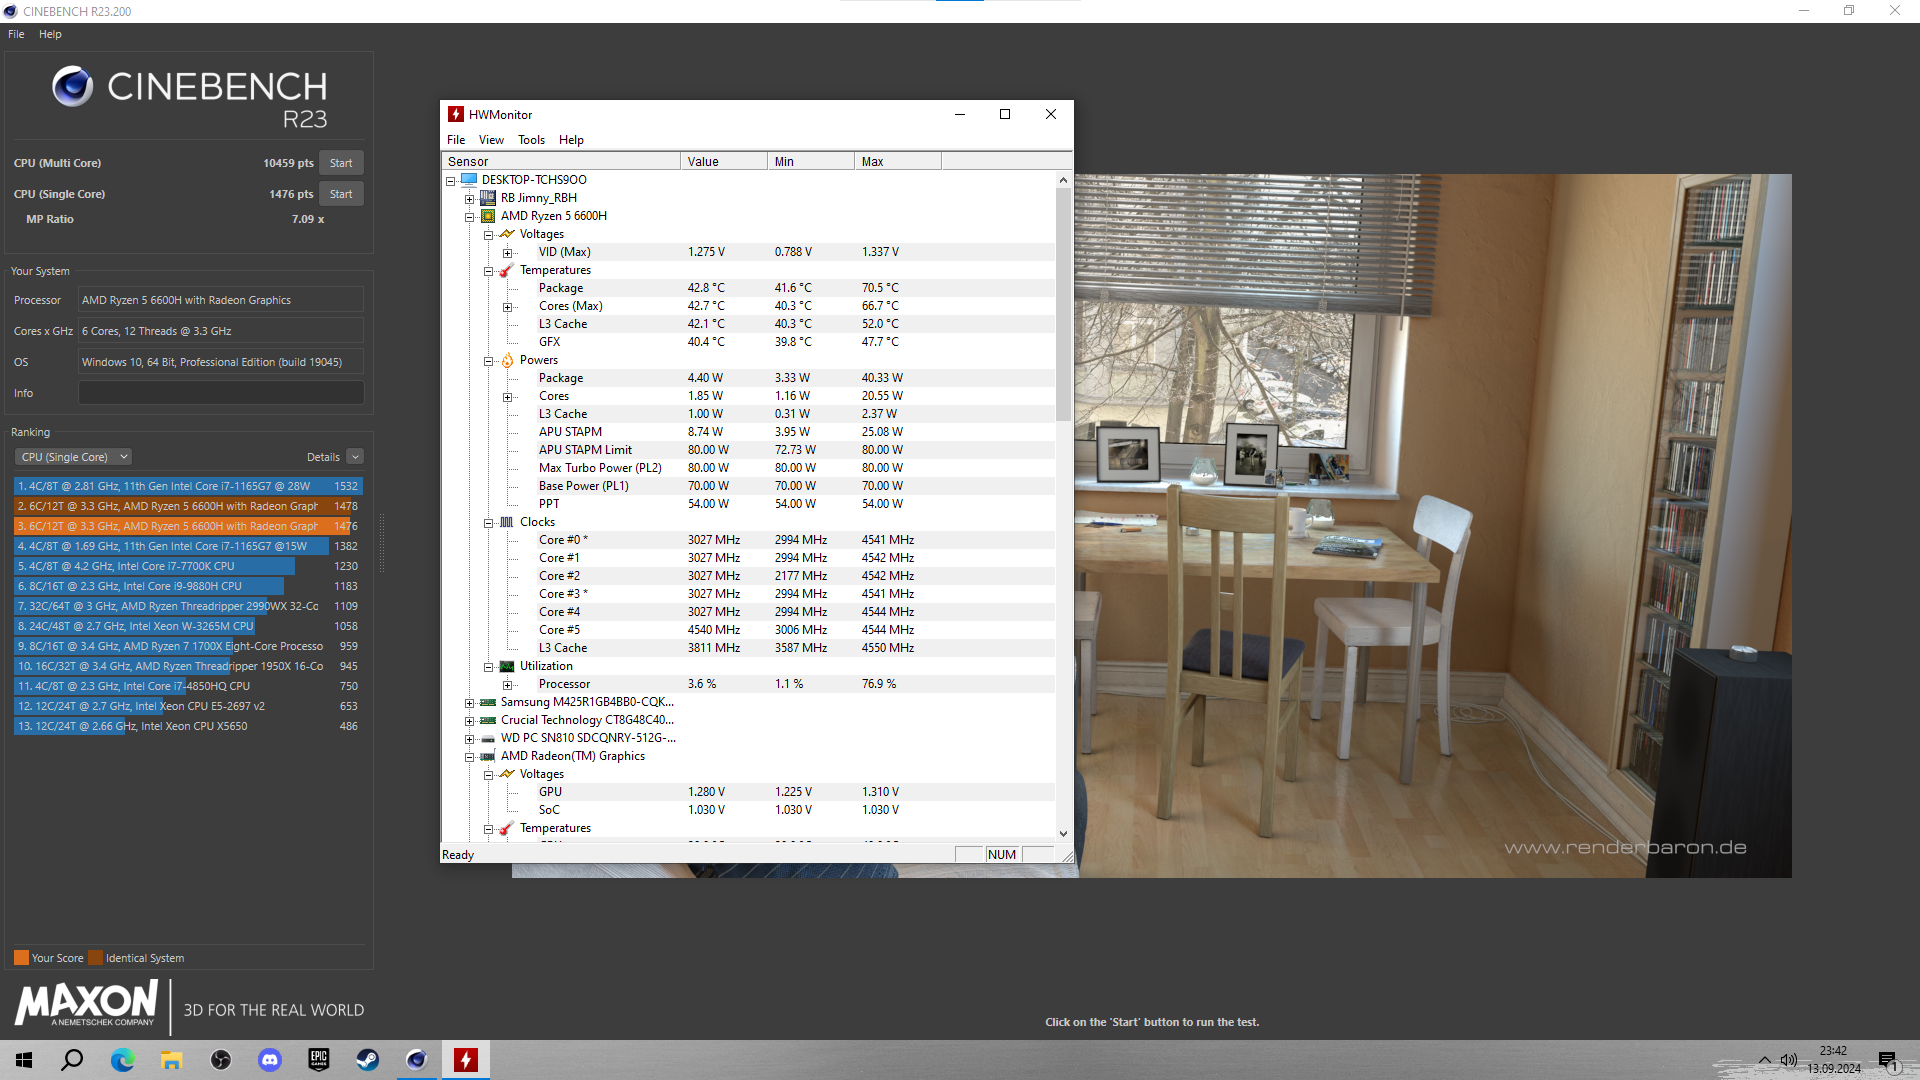The image size is (1920, 1080).
Task: Start the CPU Multi Core test
Action: coord(341,163)
